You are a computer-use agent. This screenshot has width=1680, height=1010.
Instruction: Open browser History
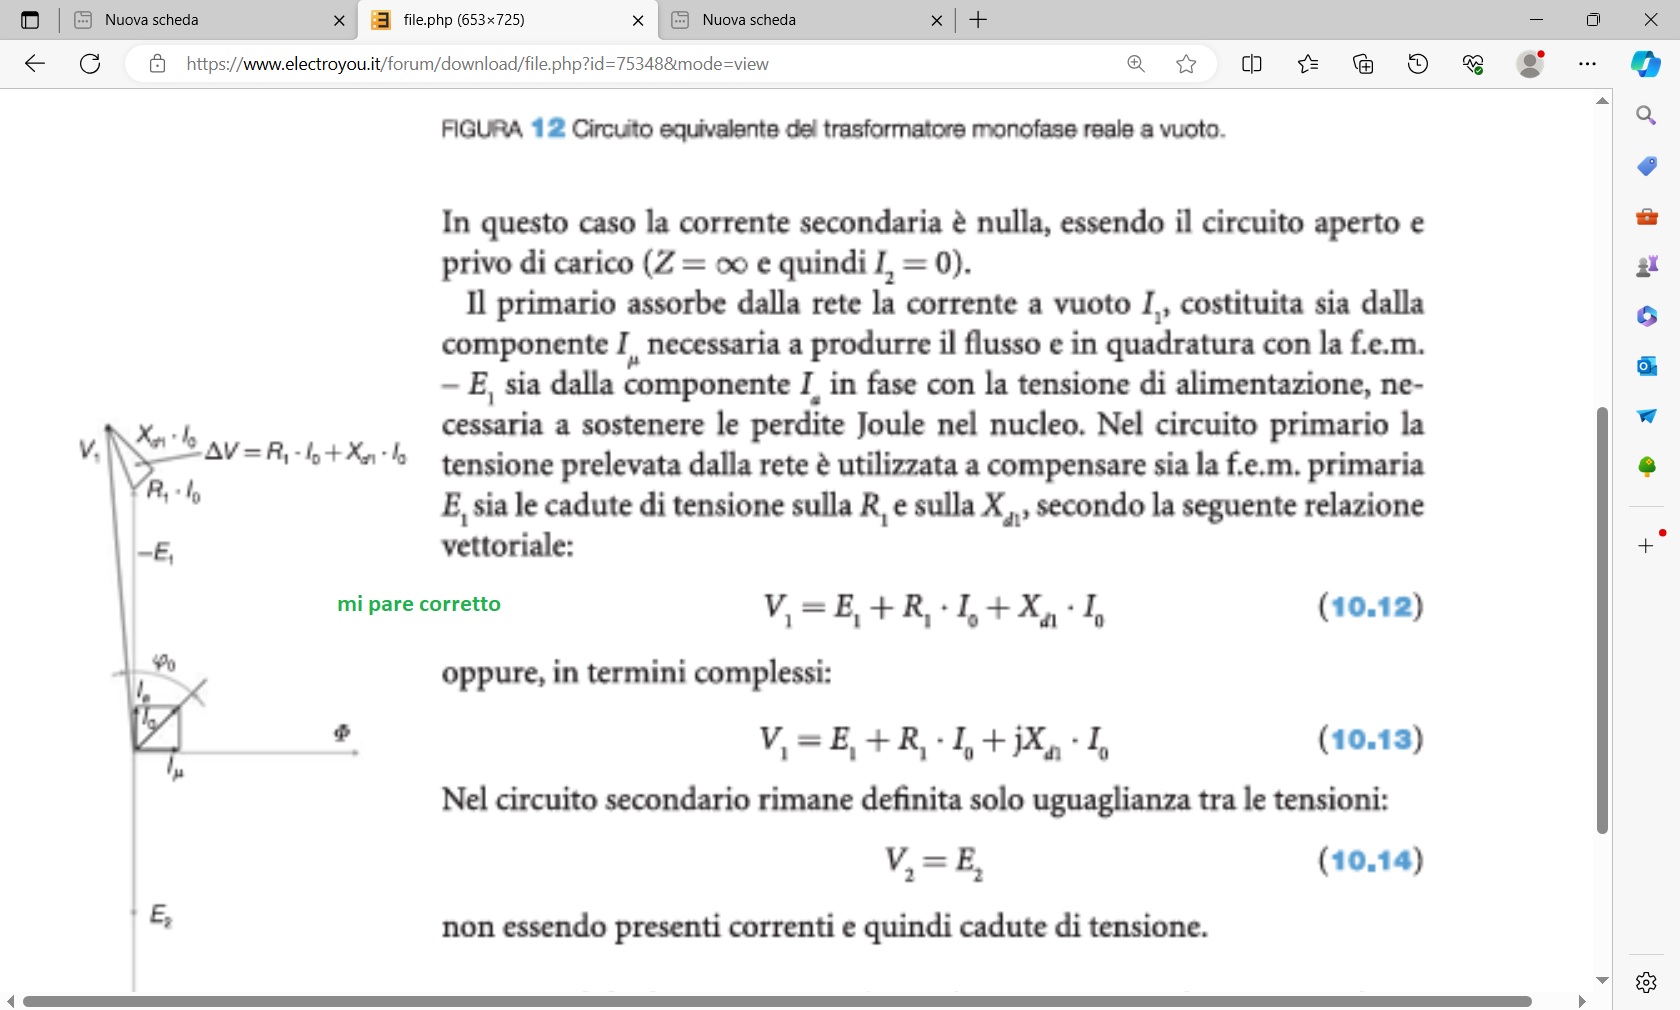tap(1418, 64)
